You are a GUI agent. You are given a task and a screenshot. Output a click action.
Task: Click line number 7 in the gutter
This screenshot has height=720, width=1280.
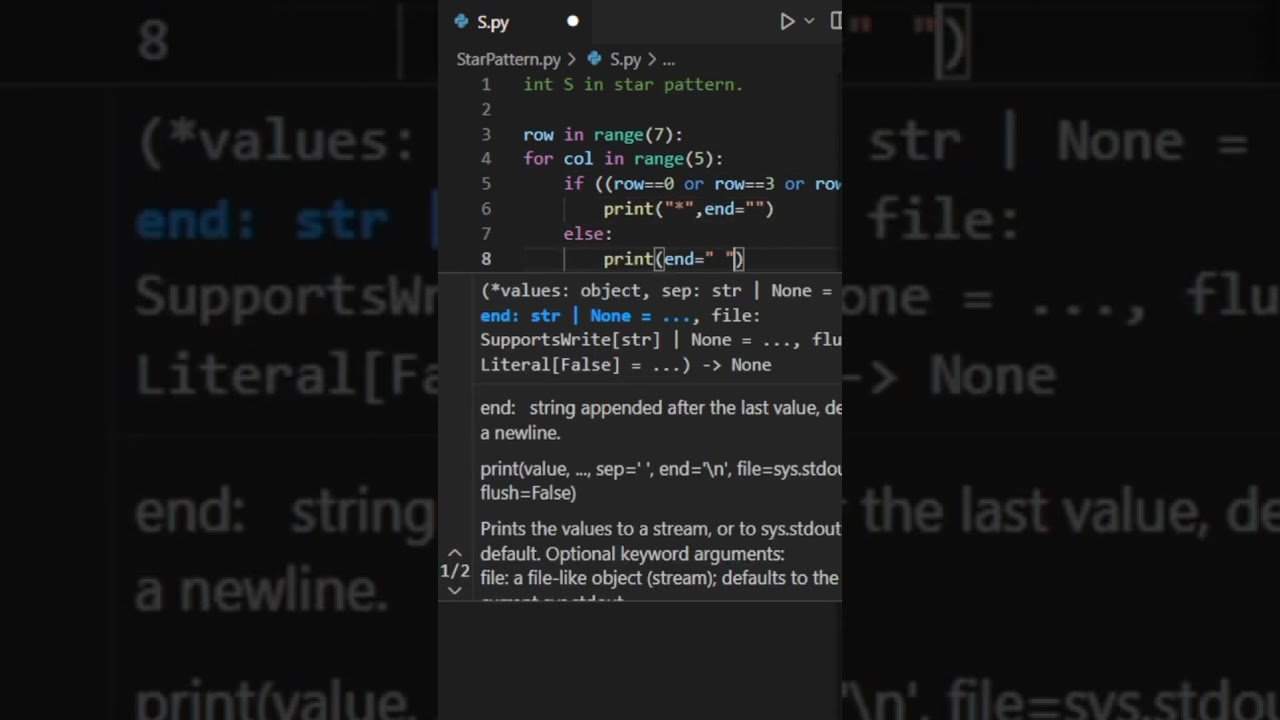point(486,234)
